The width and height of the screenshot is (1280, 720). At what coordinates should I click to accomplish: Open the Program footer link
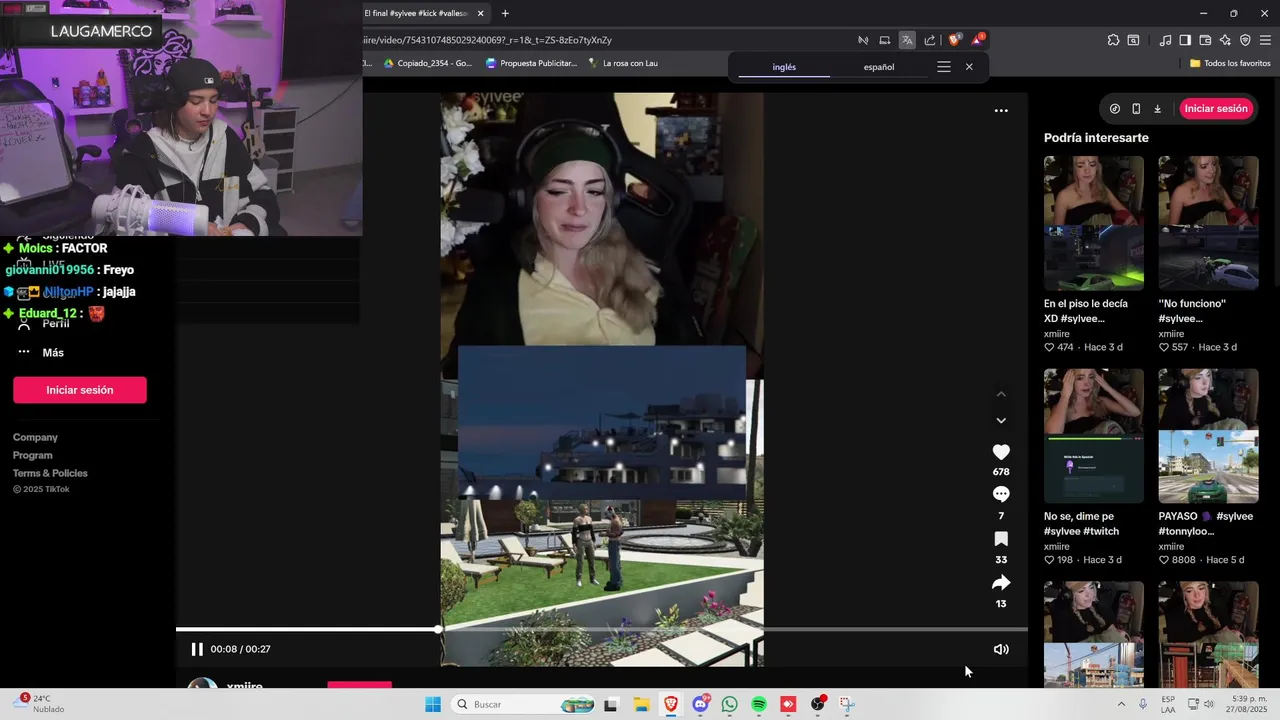pyautogui.click(x=33, y=455)
